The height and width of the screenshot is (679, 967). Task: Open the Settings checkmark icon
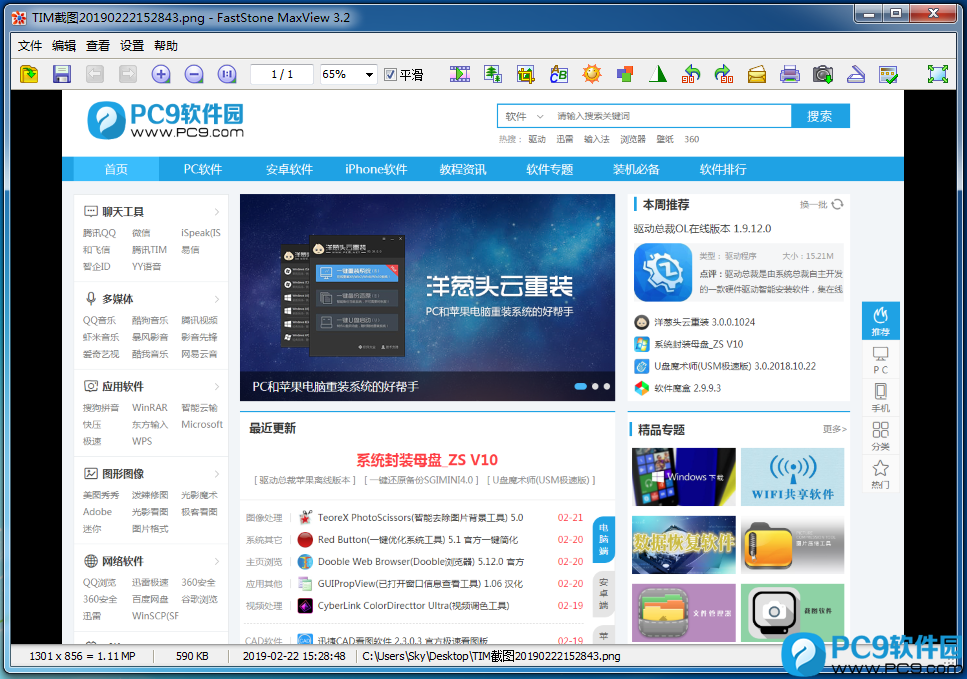click(x=889, y=75)
